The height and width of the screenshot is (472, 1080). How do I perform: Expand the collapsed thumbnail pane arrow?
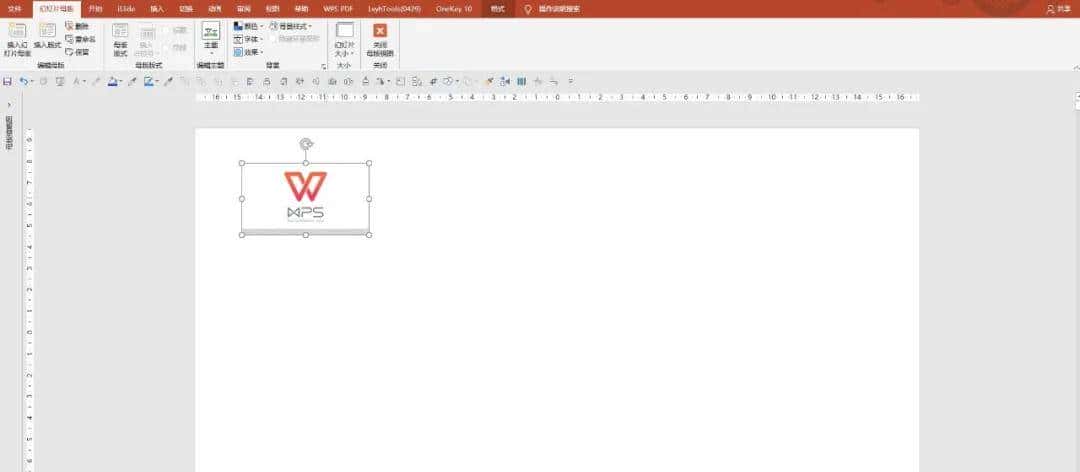click(8, 104)
